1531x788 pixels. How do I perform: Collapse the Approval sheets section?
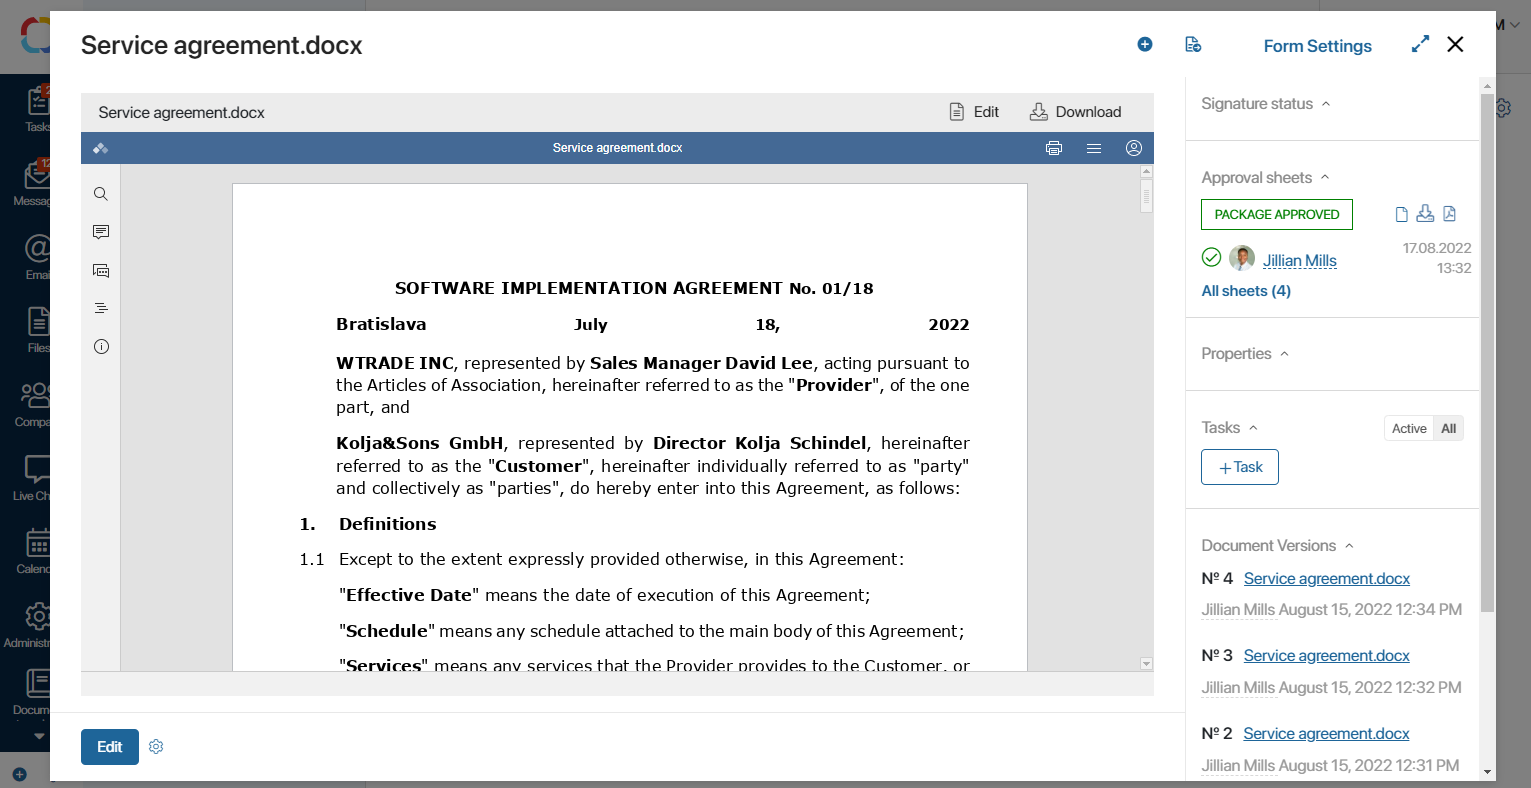click(x=1325, y=177)
